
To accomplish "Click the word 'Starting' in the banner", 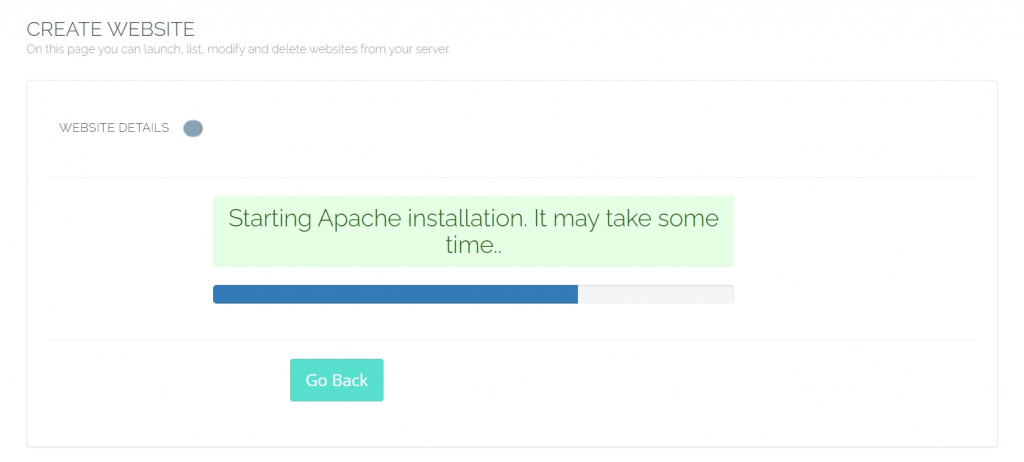I will pos(270,218).
